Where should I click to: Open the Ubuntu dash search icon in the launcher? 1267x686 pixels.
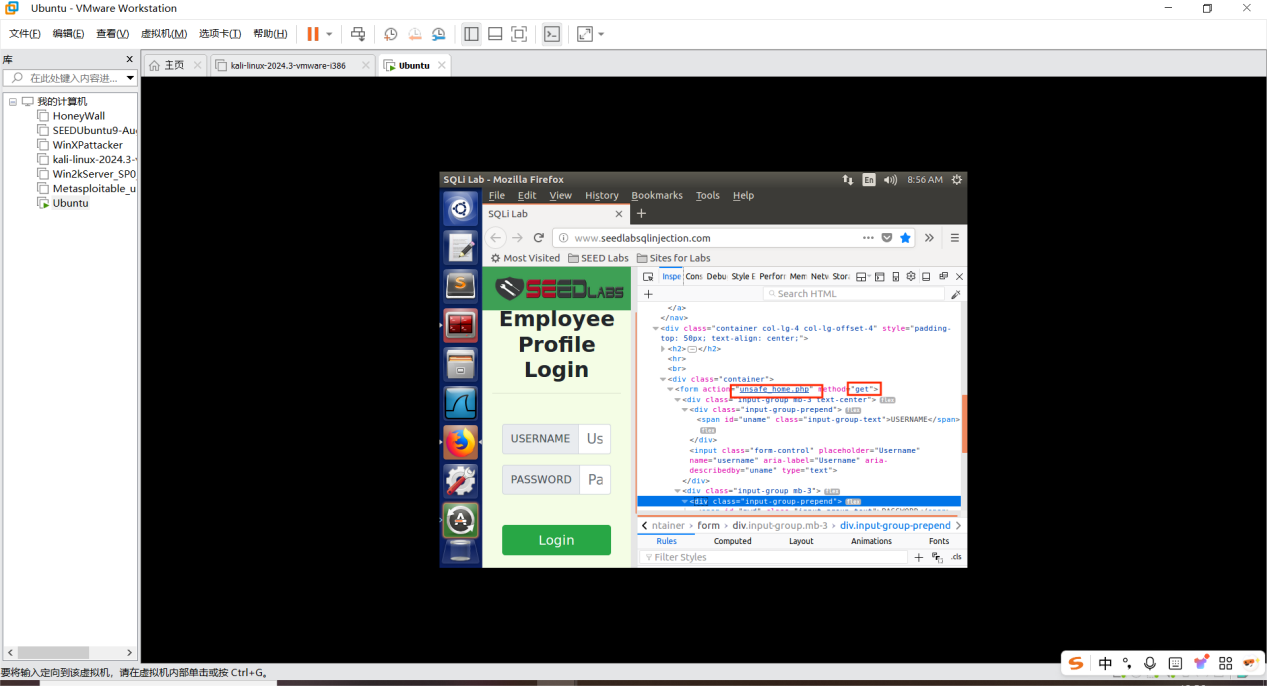(x=461, y=209)
